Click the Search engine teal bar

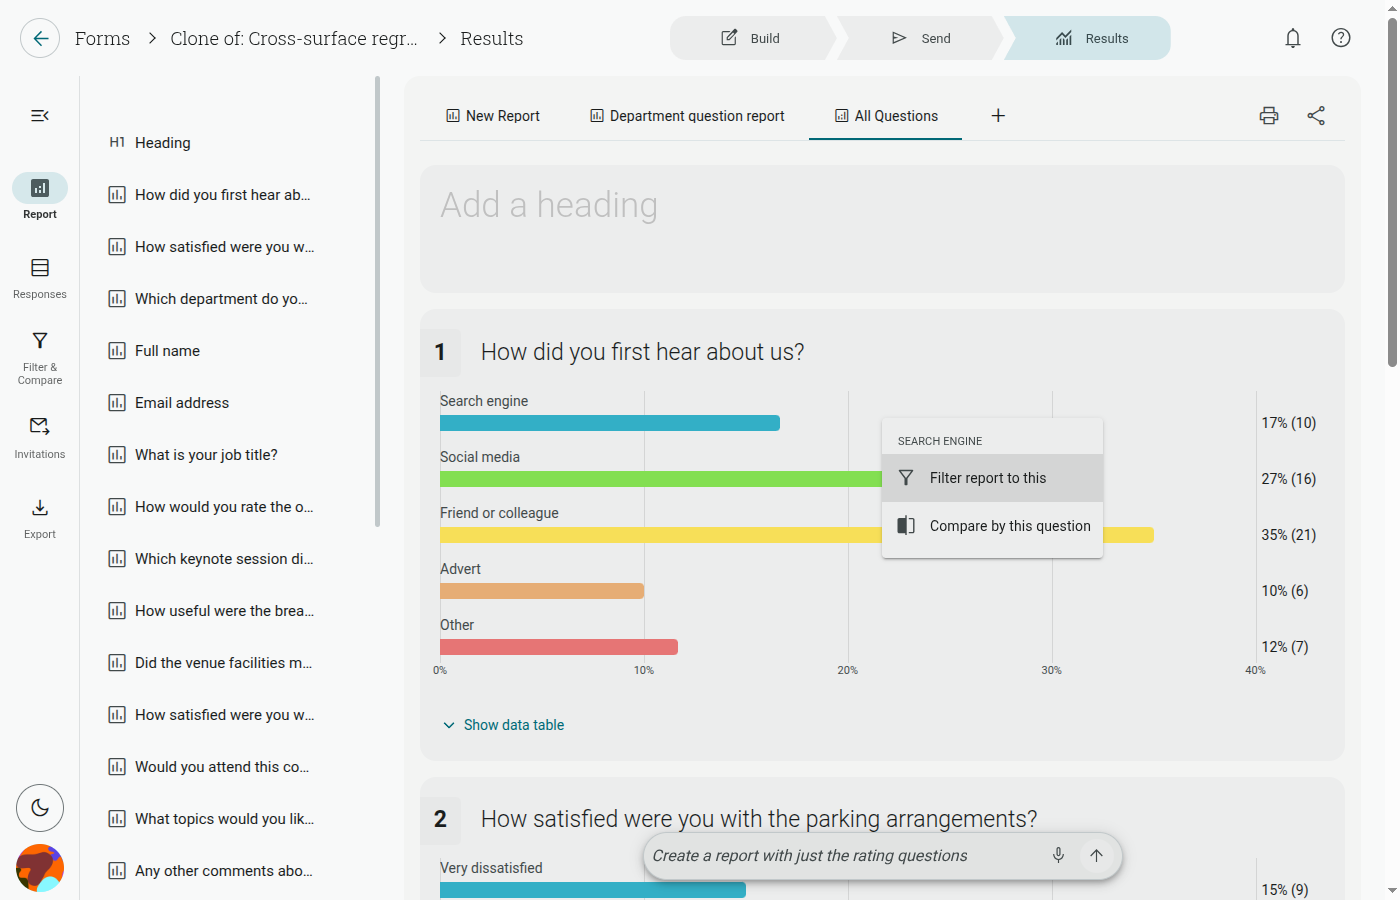coord(610,423)
